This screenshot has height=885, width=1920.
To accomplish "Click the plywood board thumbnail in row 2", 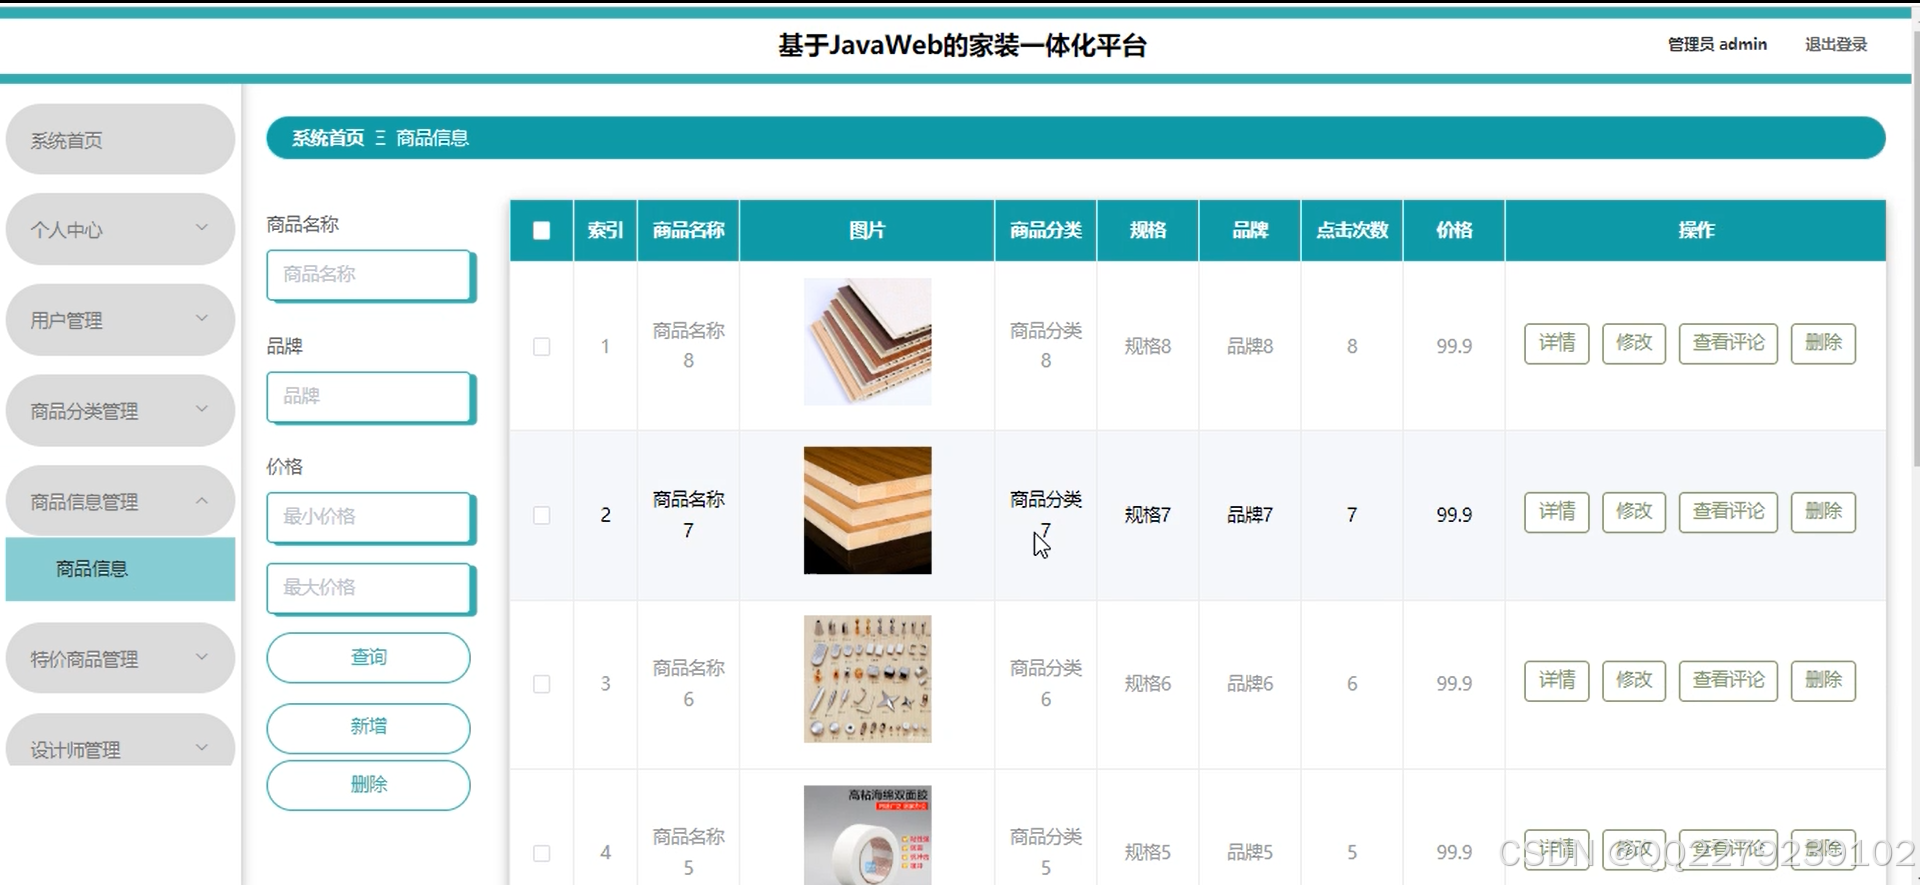I will pyautogui.click(x=867, y=510).
